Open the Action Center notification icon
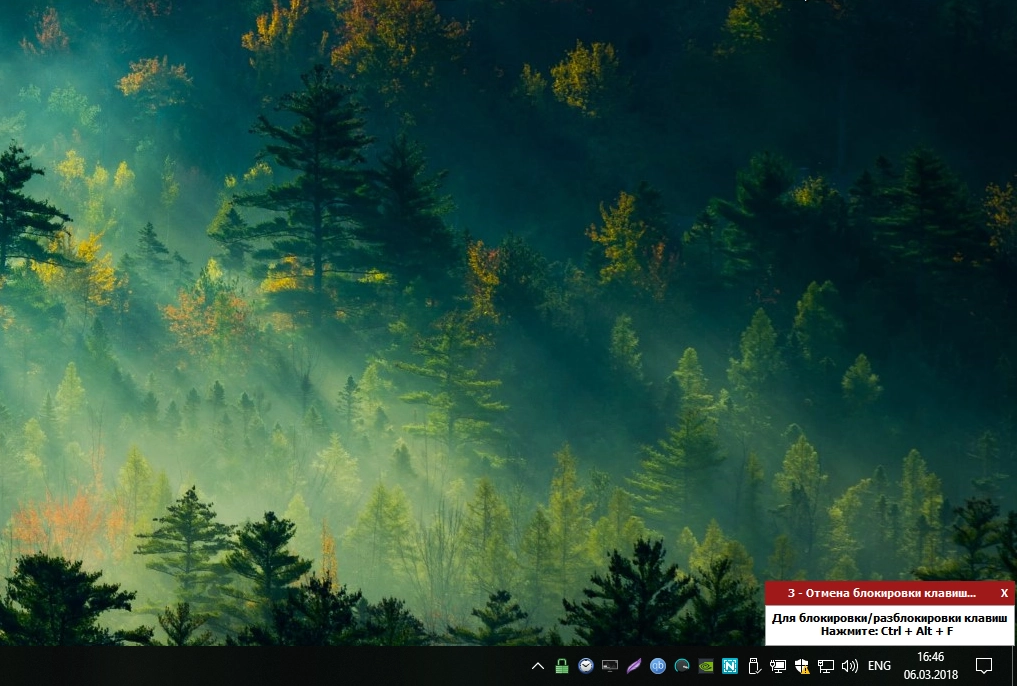The width and height of the screenshot is (1017, 686). click(984, 666)
